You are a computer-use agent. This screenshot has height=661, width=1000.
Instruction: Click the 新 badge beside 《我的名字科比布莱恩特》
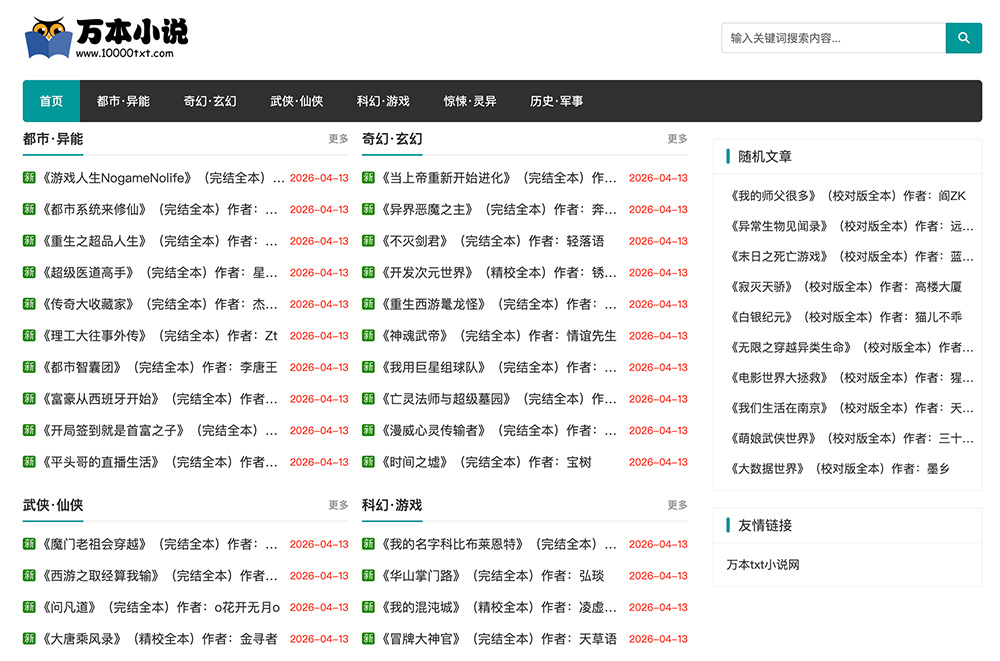pyautogui.click(x=367, y=544)
